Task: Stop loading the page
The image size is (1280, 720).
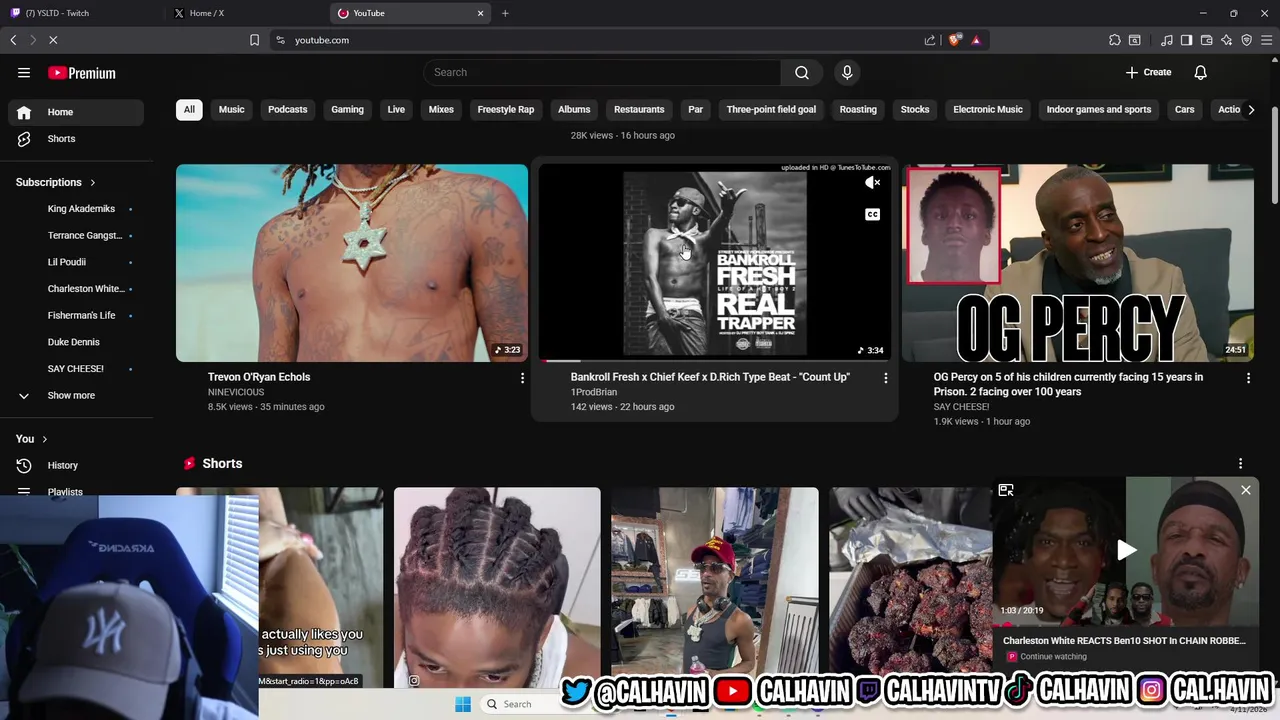Action: click(53, 40)
